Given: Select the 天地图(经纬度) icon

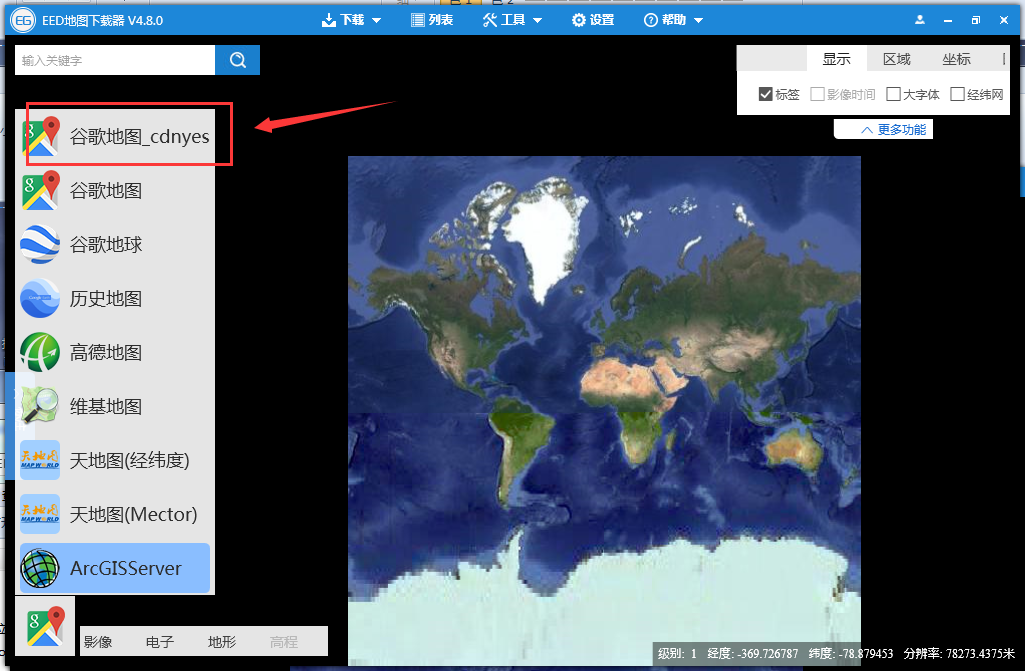Looking at the screenshot, I should [41, 460].
